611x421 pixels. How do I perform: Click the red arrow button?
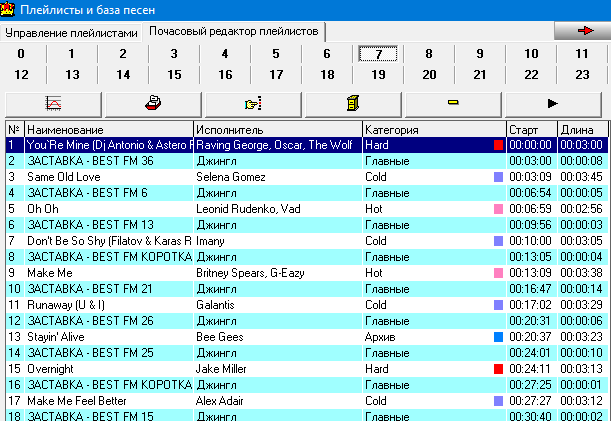coord(583,31)
